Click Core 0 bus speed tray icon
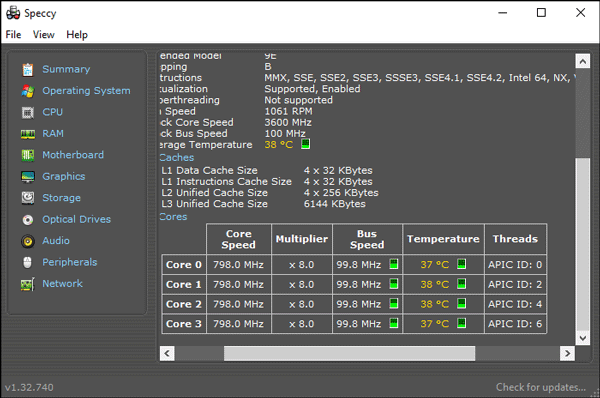Screen dimensions: 600x398 (x=394, y=264)
